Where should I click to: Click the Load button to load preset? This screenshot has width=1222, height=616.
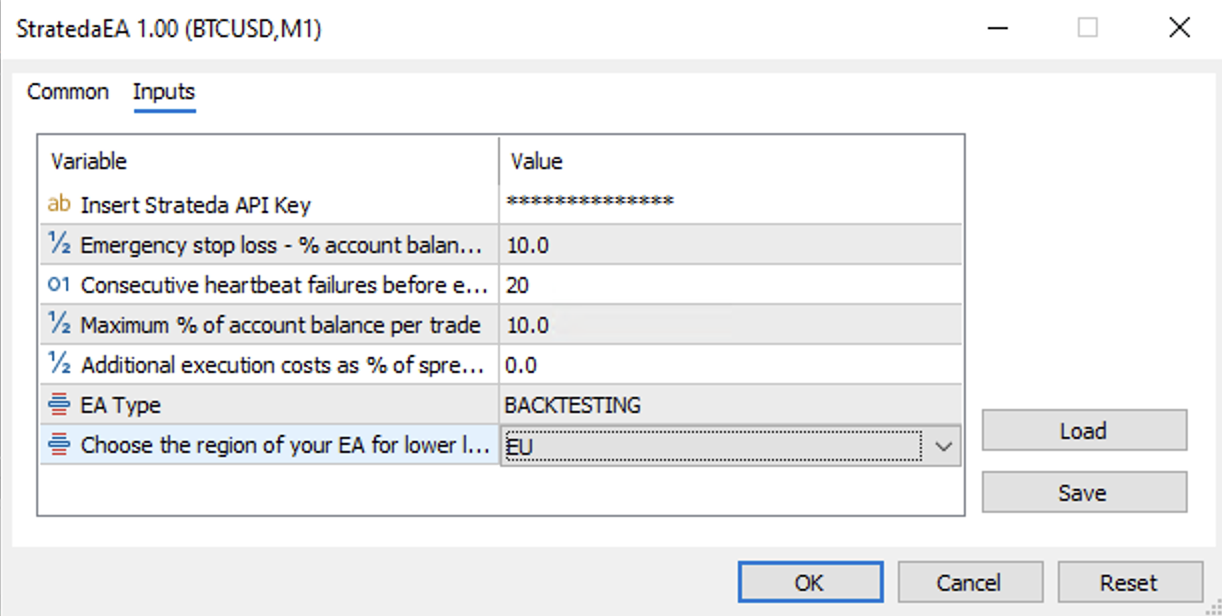click(1084, 430)
